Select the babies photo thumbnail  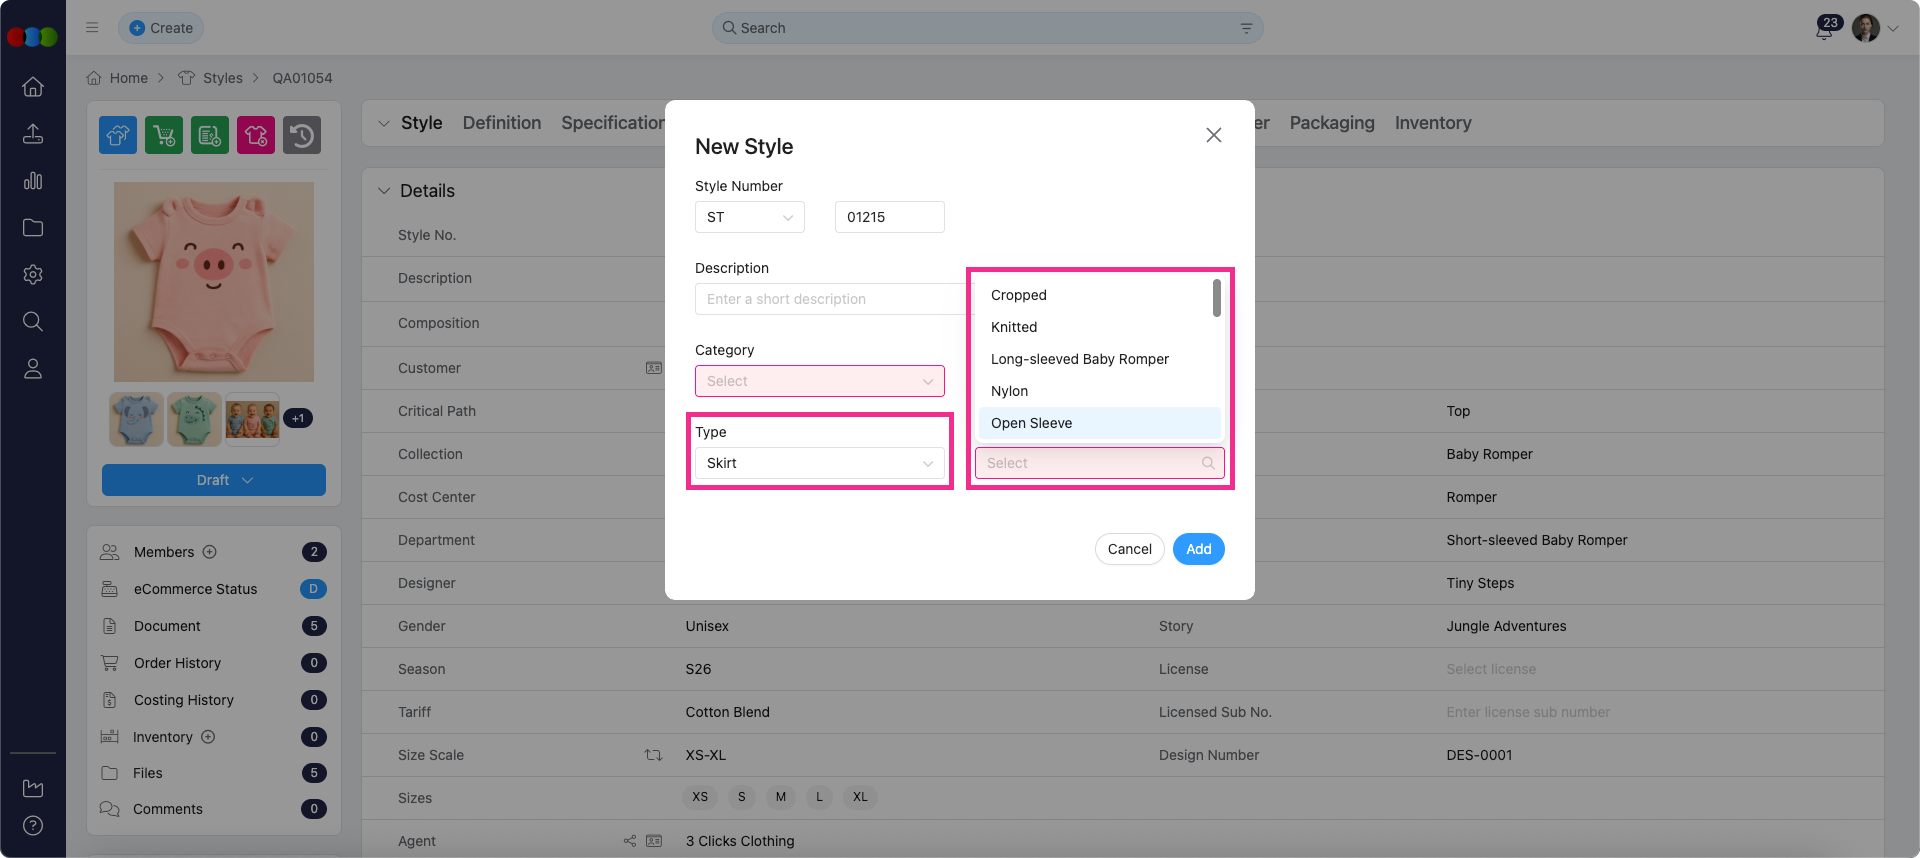(252, 419)
